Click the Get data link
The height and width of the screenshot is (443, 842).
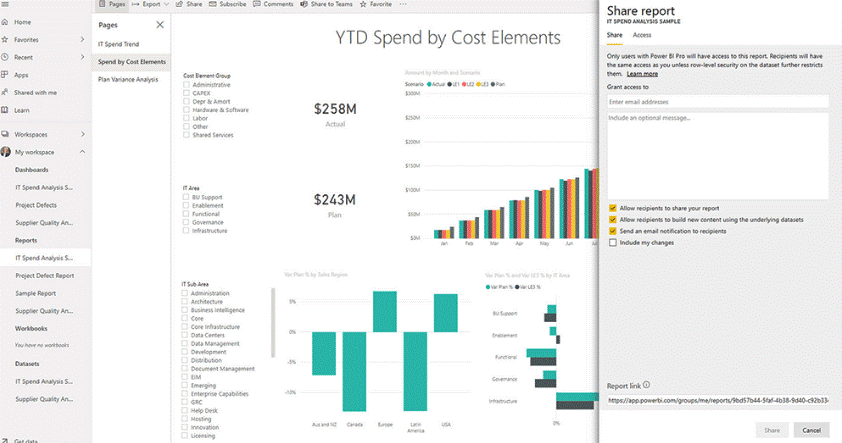pos(26,441)
